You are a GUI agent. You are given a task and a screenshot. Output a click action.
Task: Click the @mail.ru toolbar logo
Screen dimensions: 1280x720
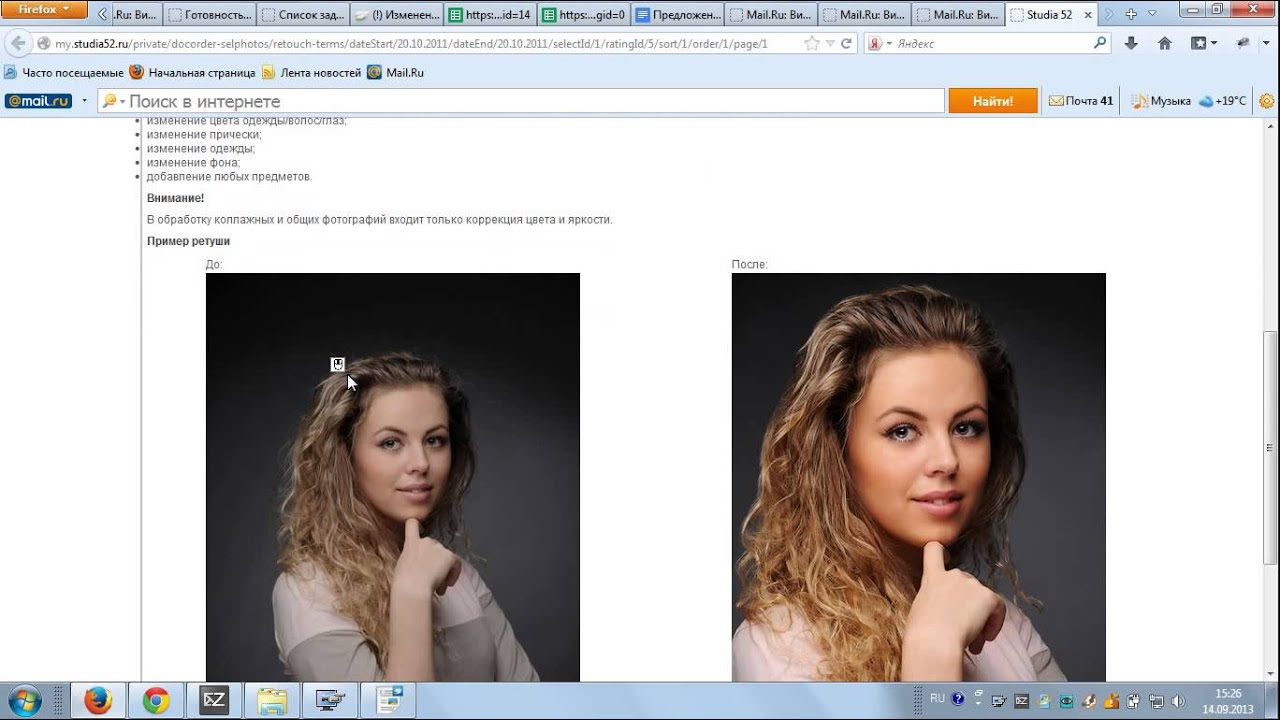38,101
